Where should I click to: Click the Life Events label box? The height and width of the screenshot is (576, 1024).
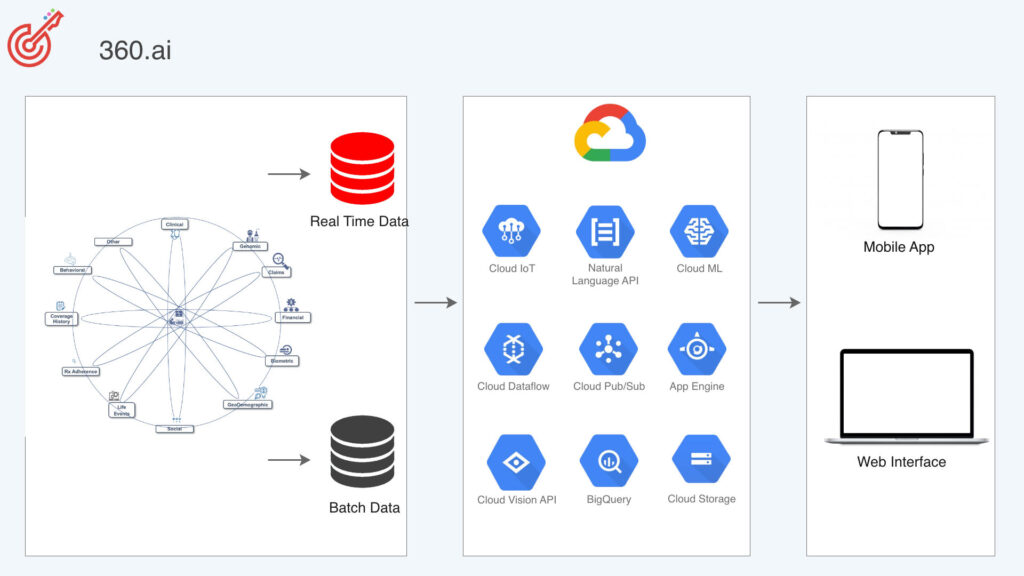pyautogui.click(x=121, y=410)
